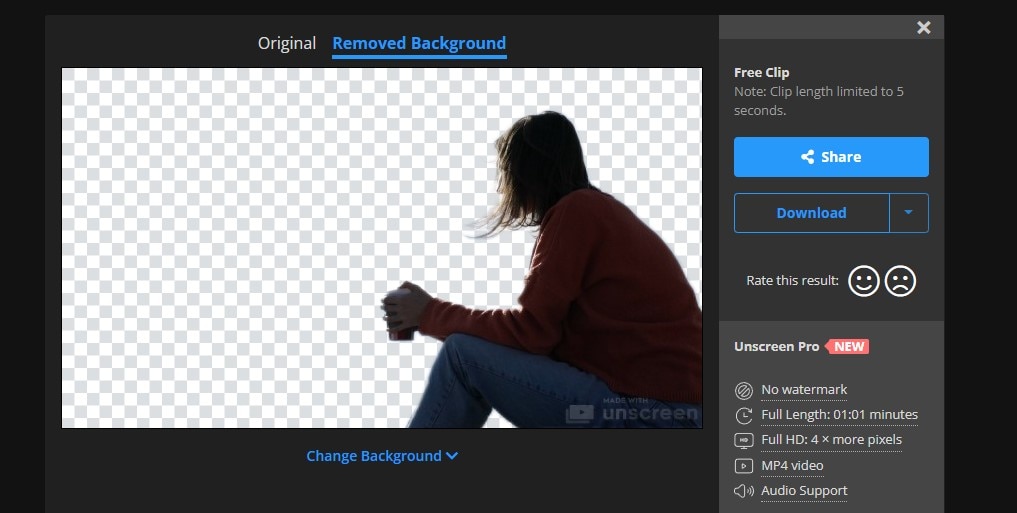Open the MP4 video link
This screenshot has width=1017, height=513.
(792, 466)
